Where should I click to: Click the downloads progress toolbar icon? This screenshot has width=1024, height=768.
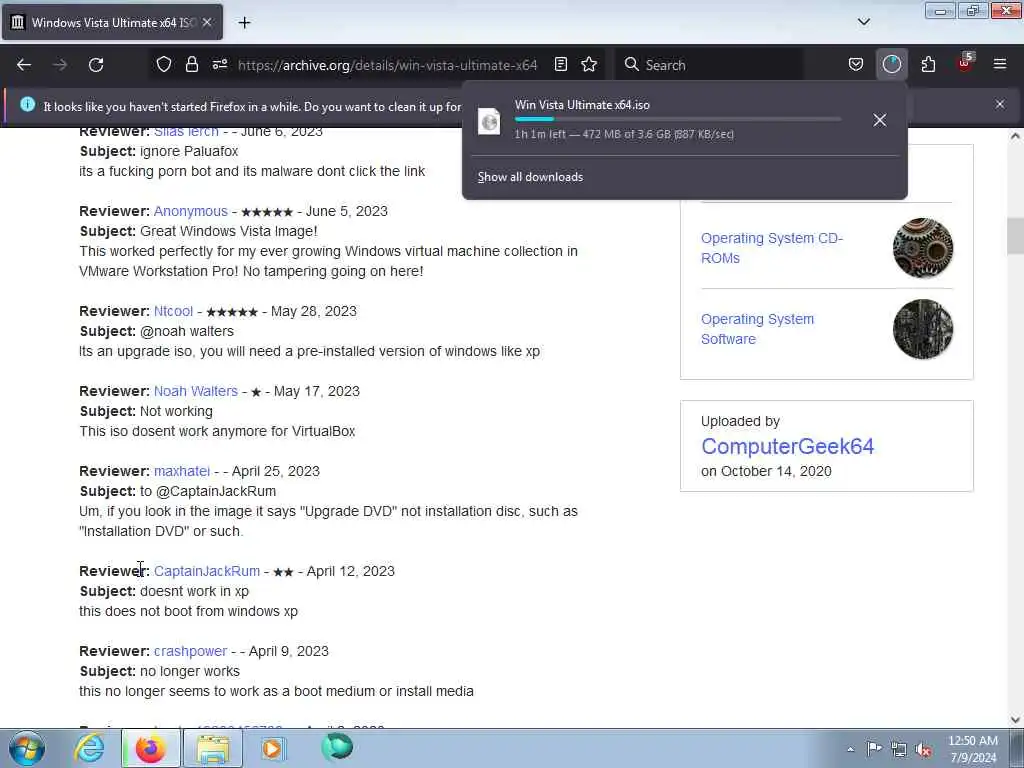click(x=891, y=65)
